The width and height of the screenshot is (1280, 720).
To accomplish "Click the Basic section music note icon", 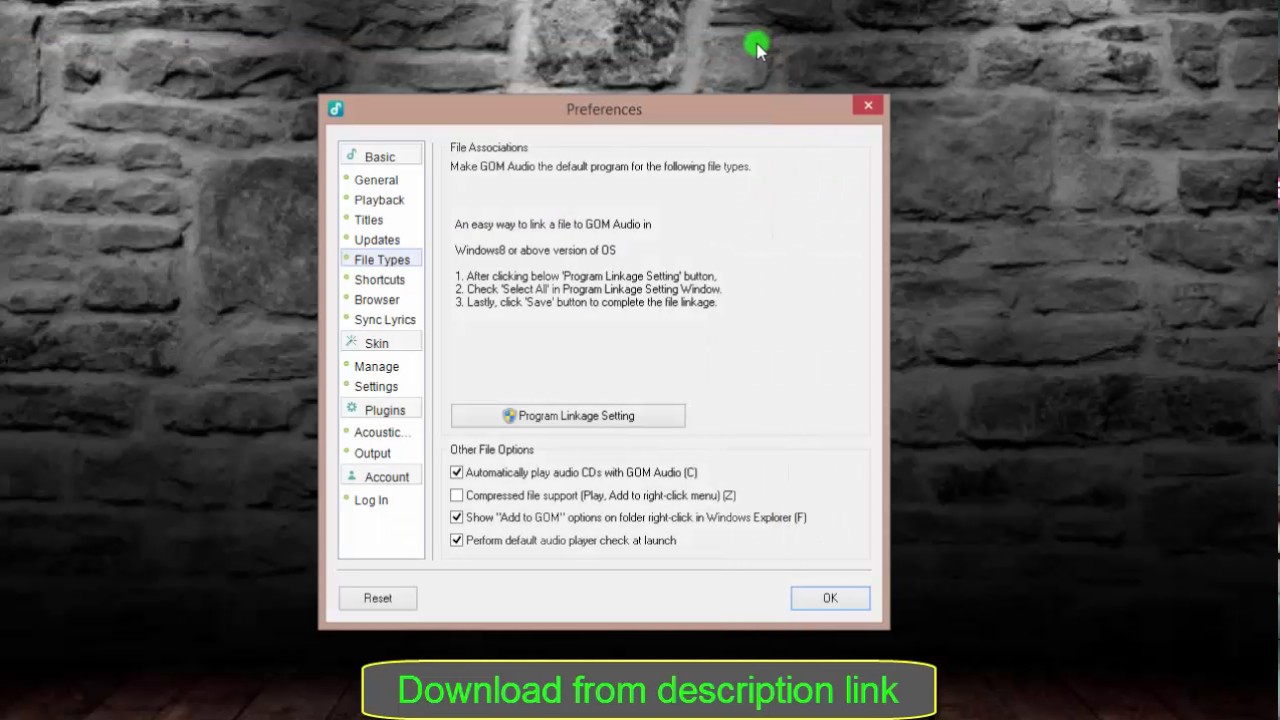I will (x=351, y=155).
